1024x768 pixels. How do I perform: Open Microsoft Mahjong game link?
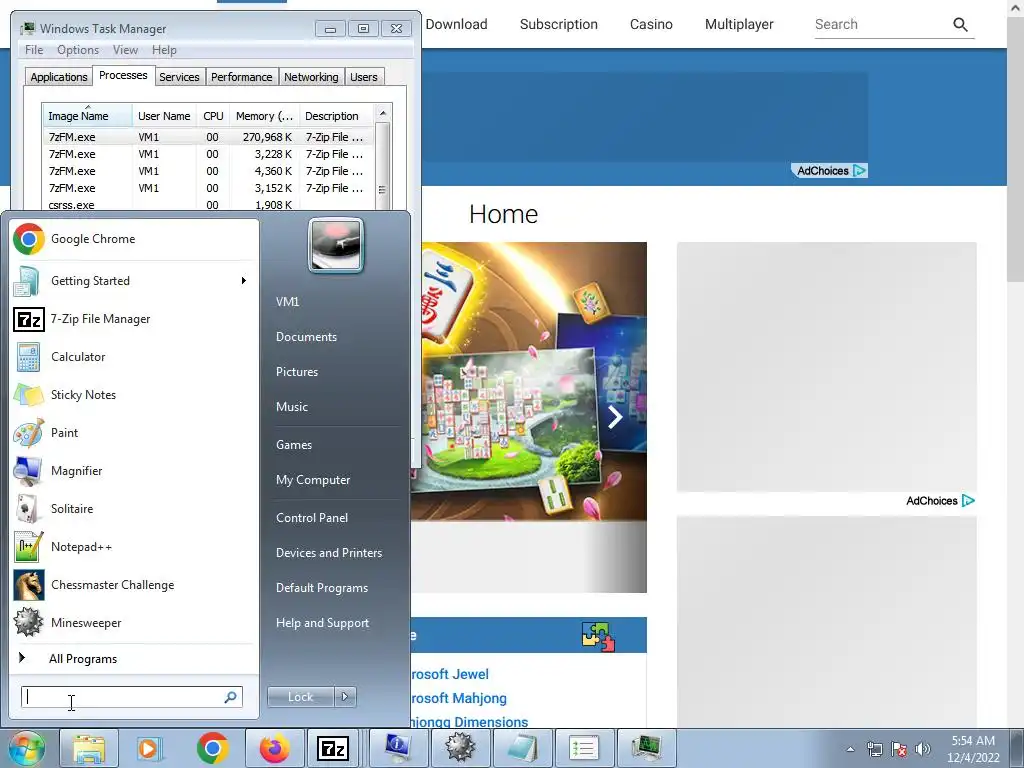[458, 698]
